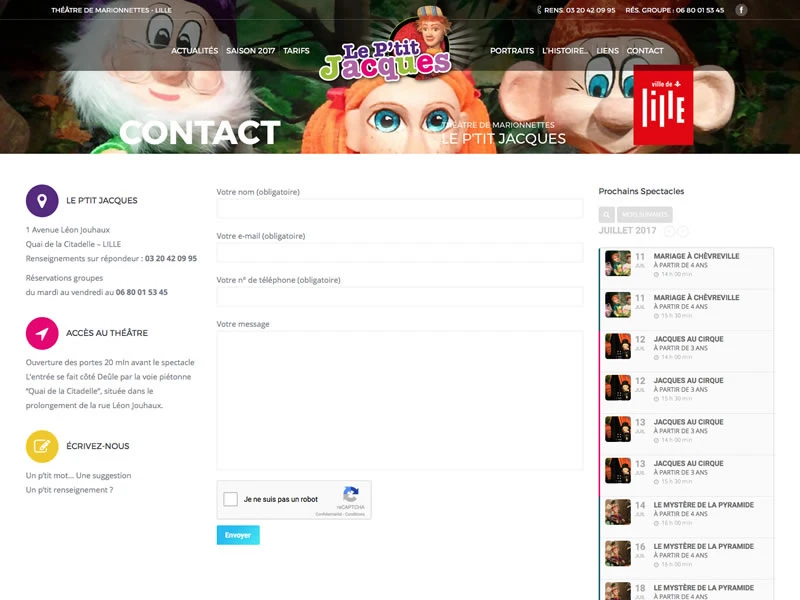Click reCAPTCHA Confidentialité - Conditions link
Screen dimensions: 800x600
point(340,514)
